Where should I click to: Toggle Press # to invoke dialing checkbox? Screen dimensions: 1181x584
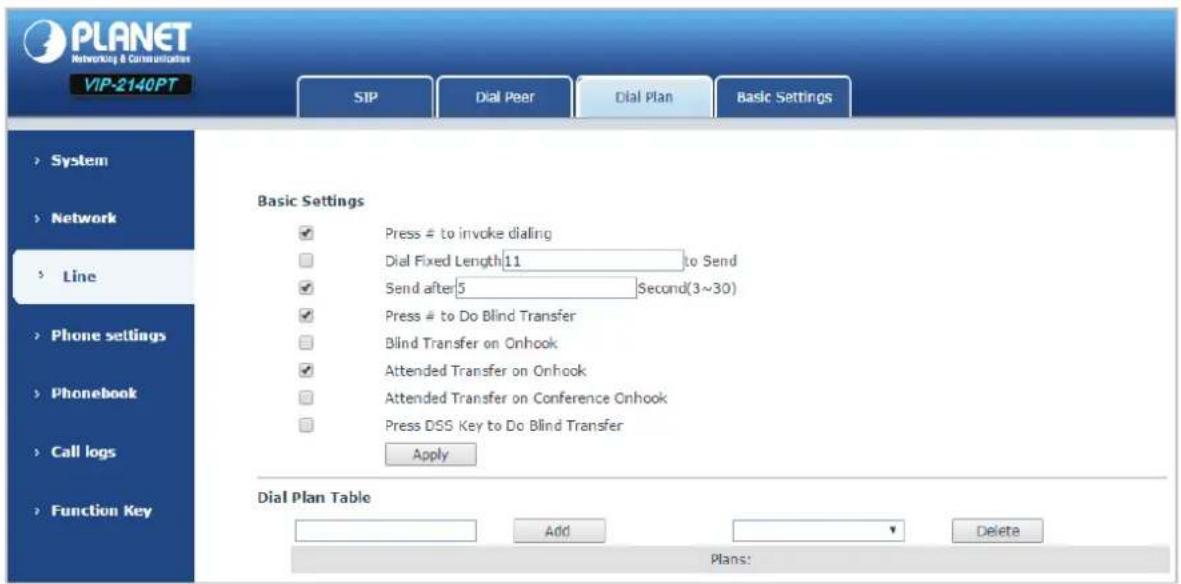(x=306, y=234)
